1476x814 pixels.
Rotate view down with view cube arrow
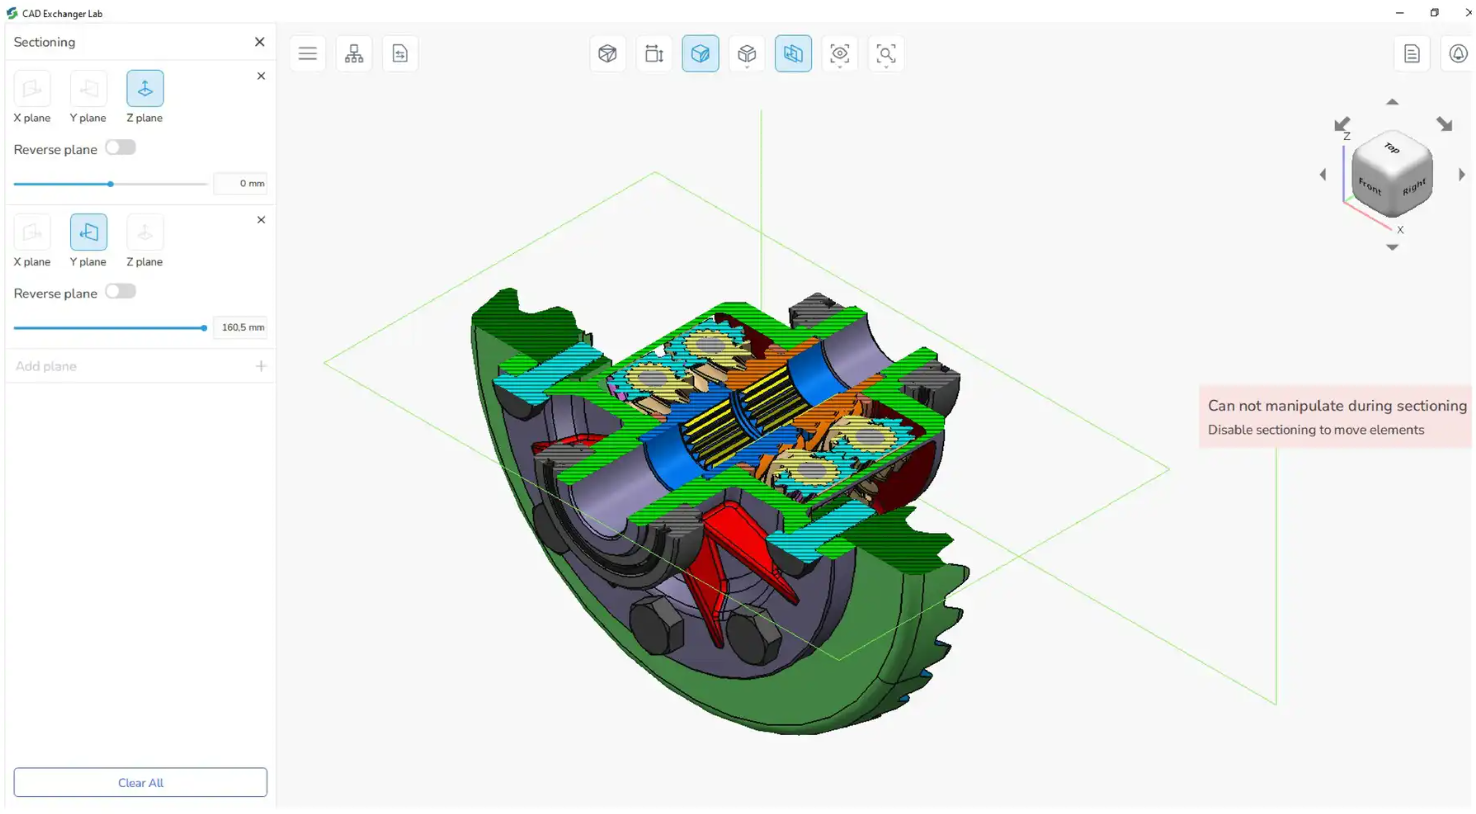pyautogui.click(x=1392, y=247)
